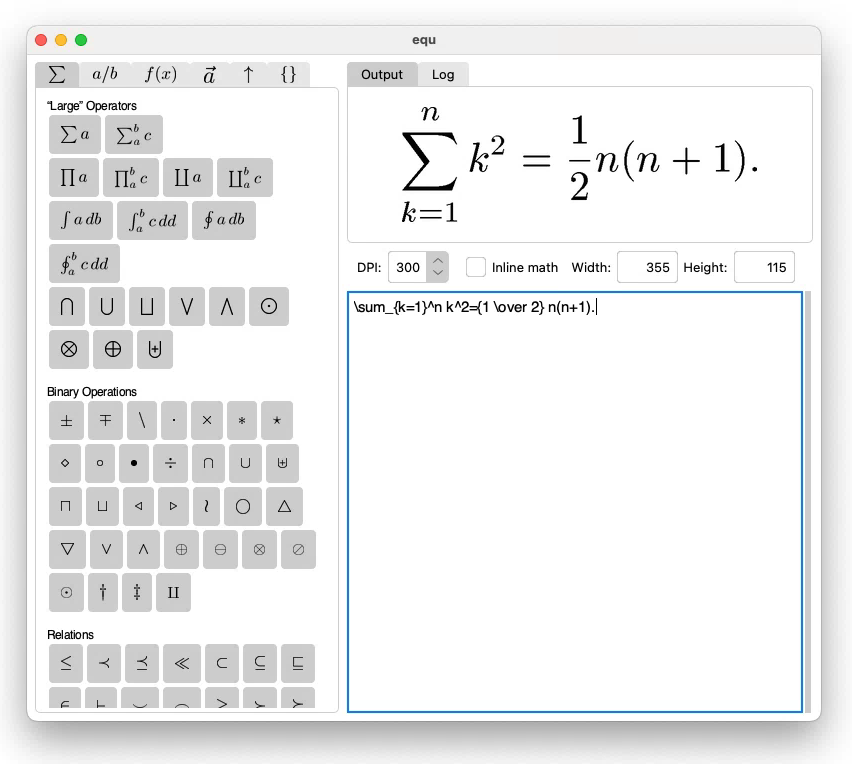Insert the times multiplication symbol
The width and height of the screenshot is (852, 764).
[x=207, y=420]
